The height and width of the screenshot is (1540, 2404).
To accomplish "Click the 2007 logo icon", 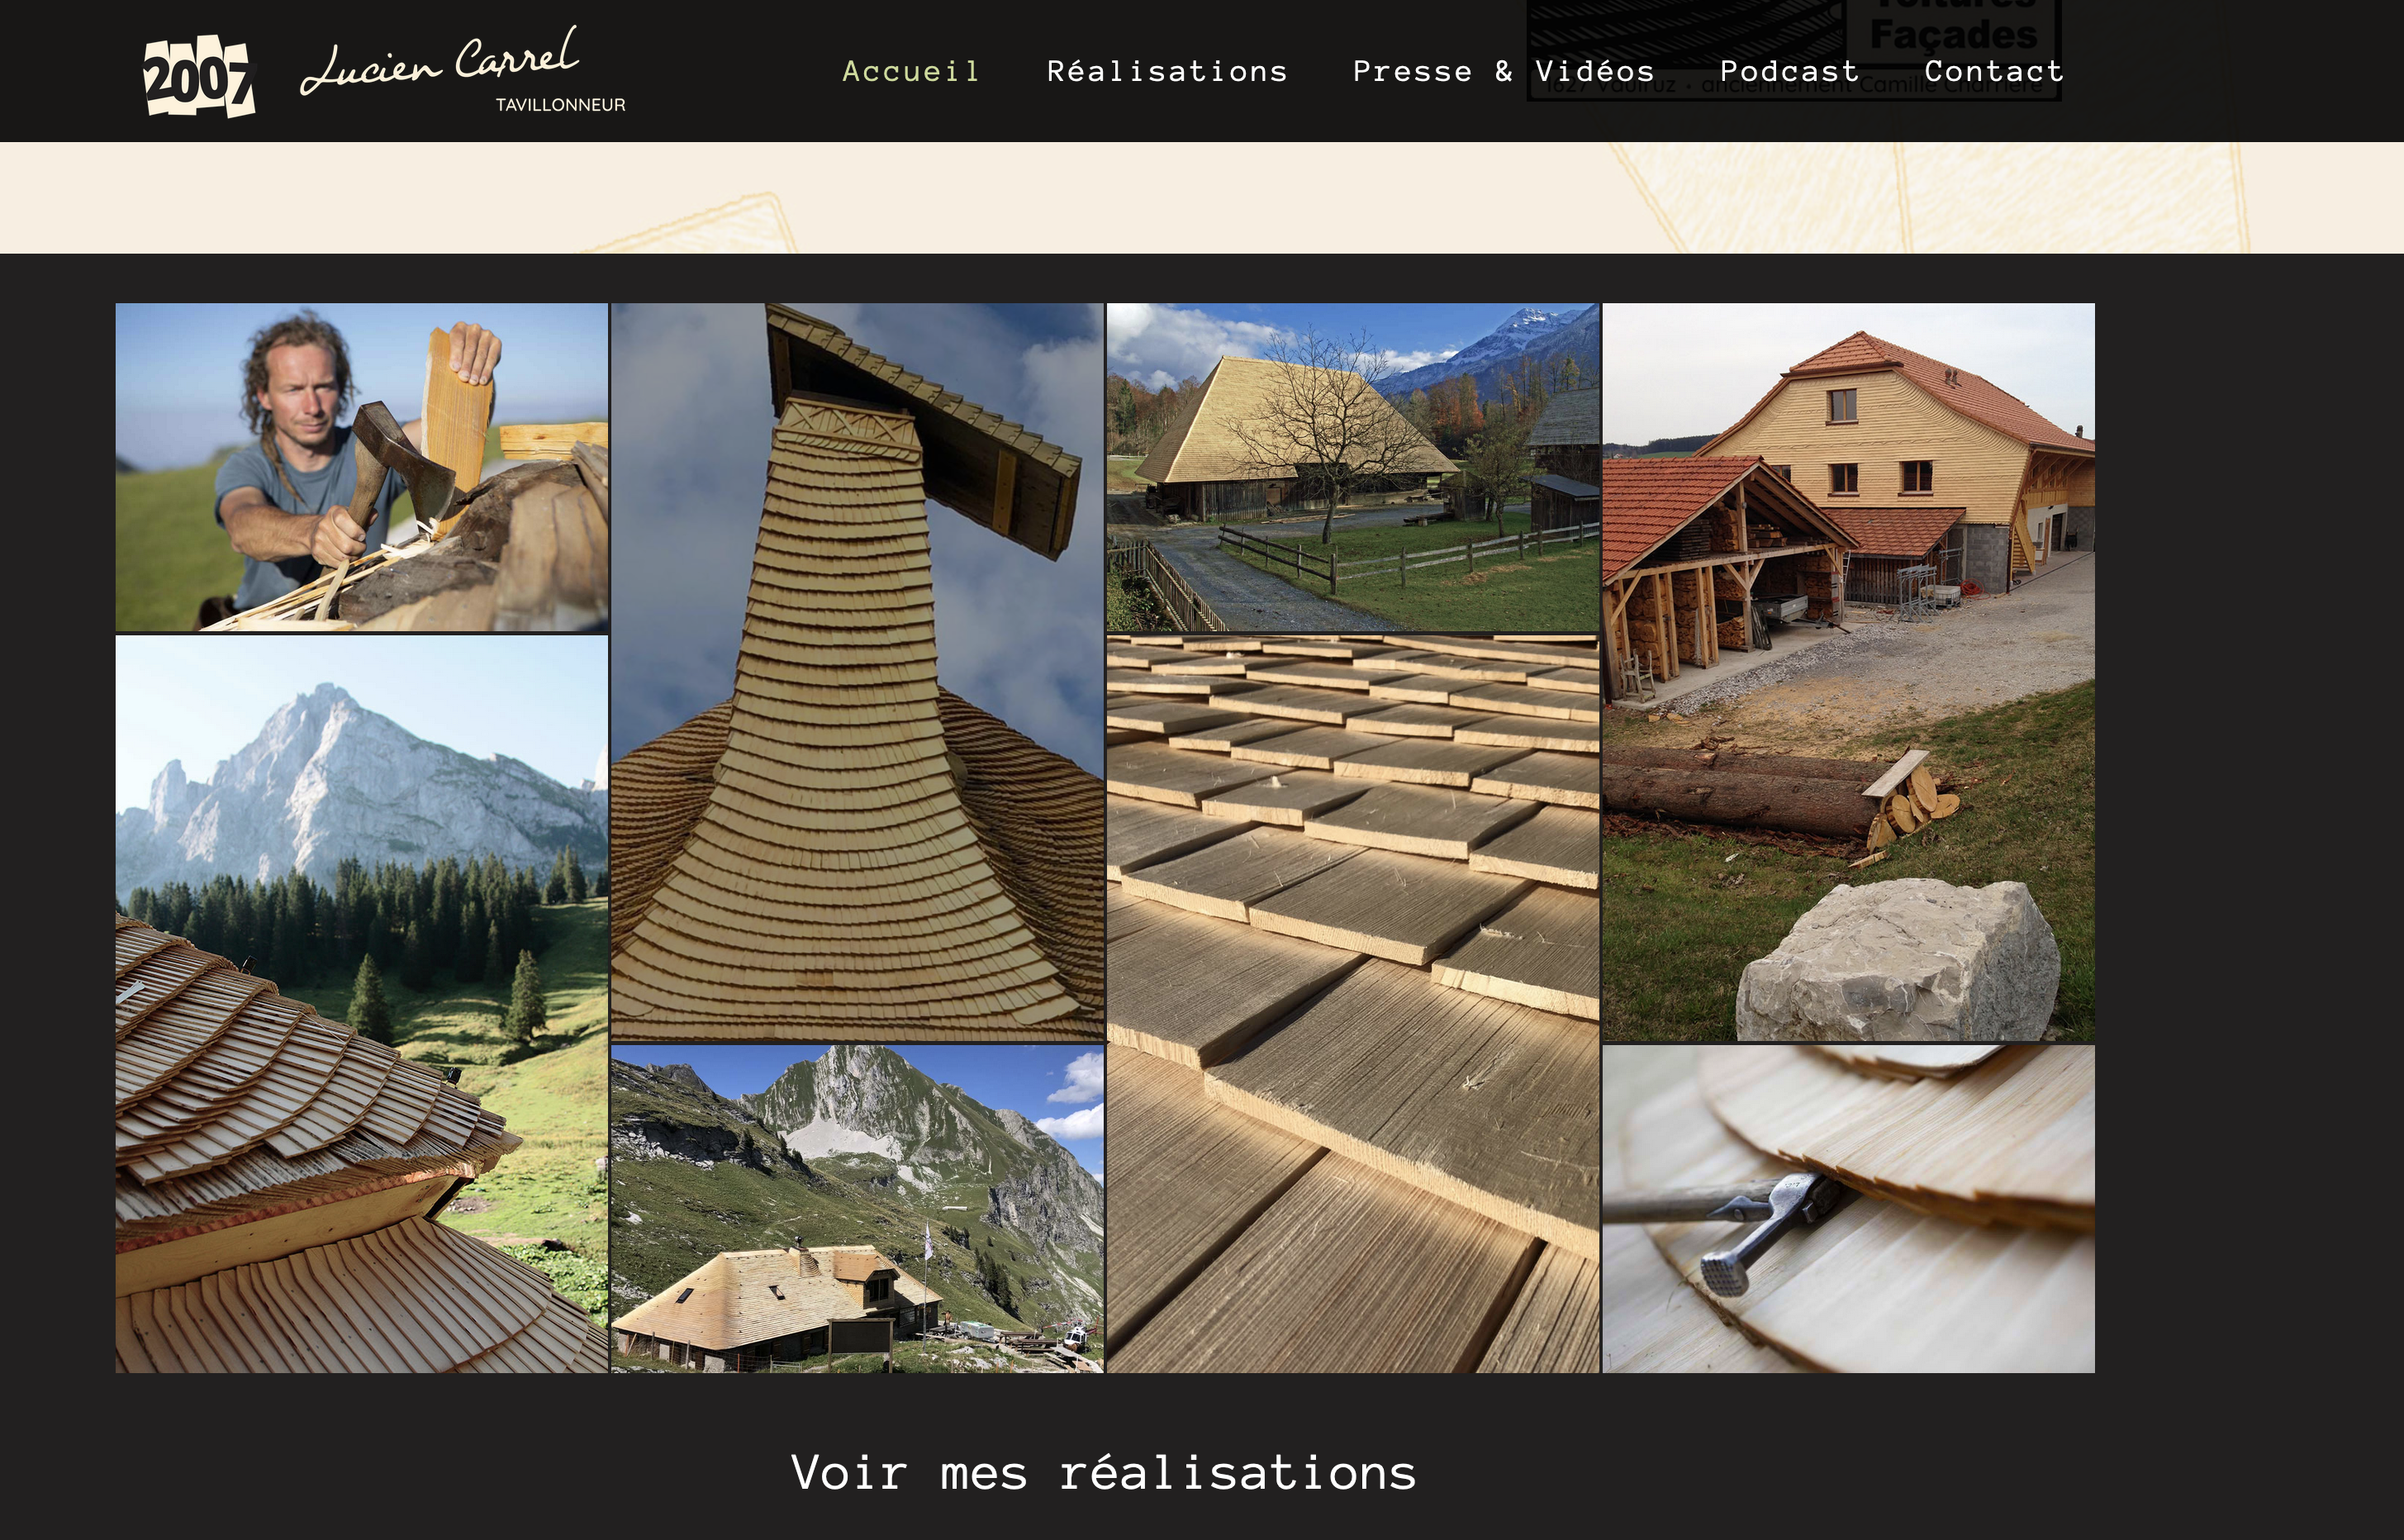I will coord(200,76).
